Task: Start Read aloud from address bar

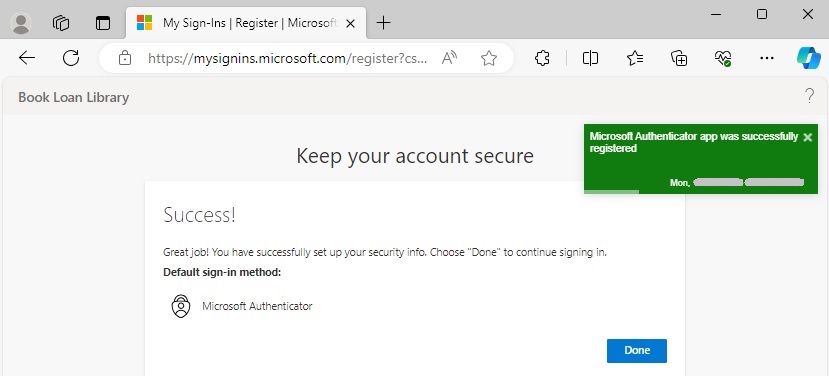Action: 449,58
